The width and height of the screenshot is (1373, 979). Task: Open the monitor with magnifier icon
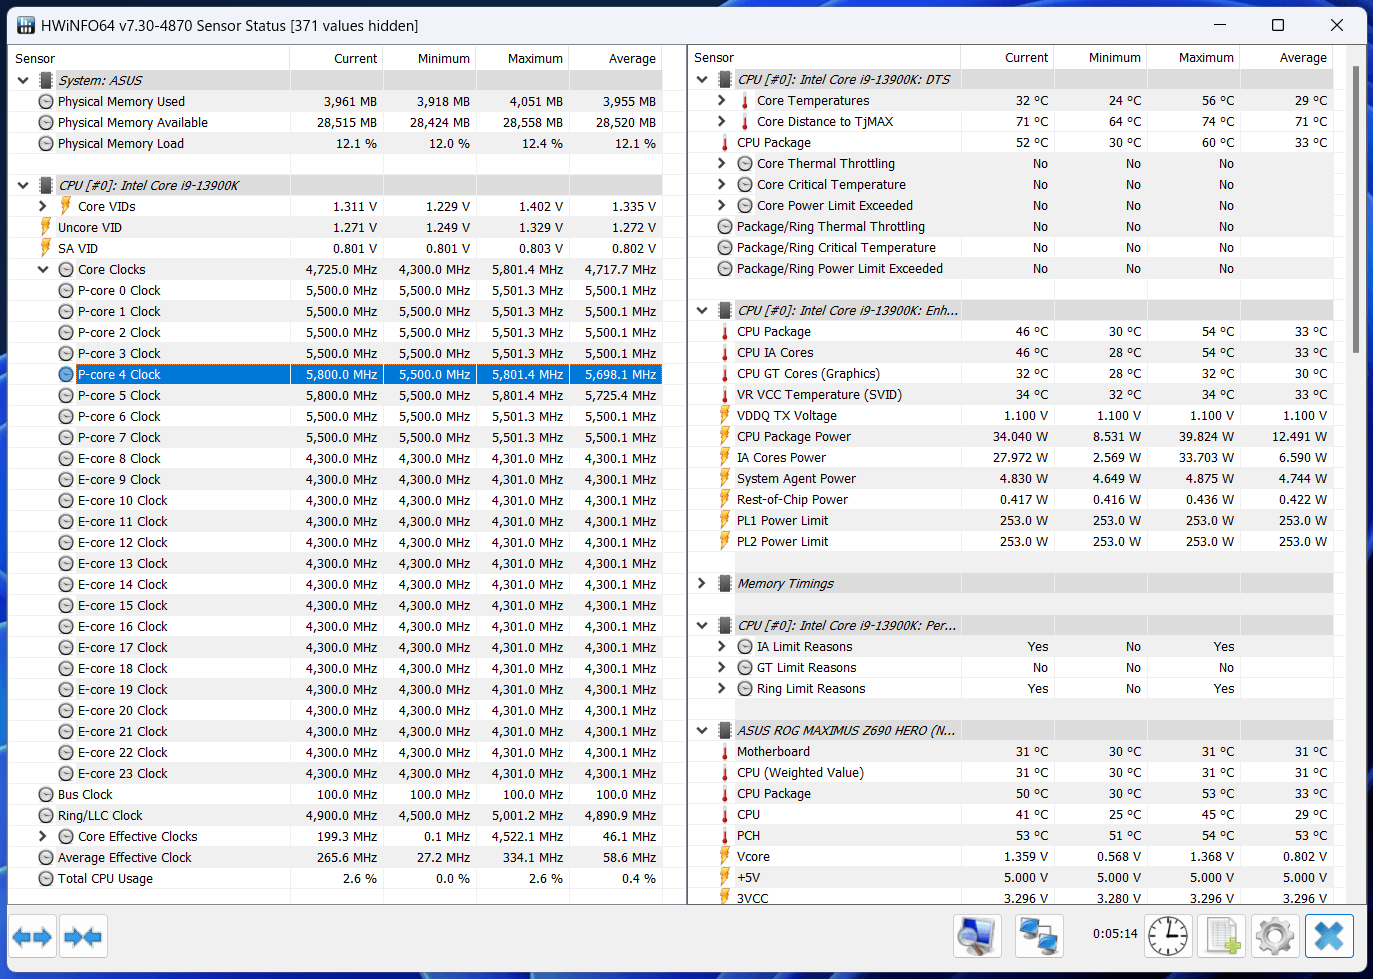click(x=977, y=937)
